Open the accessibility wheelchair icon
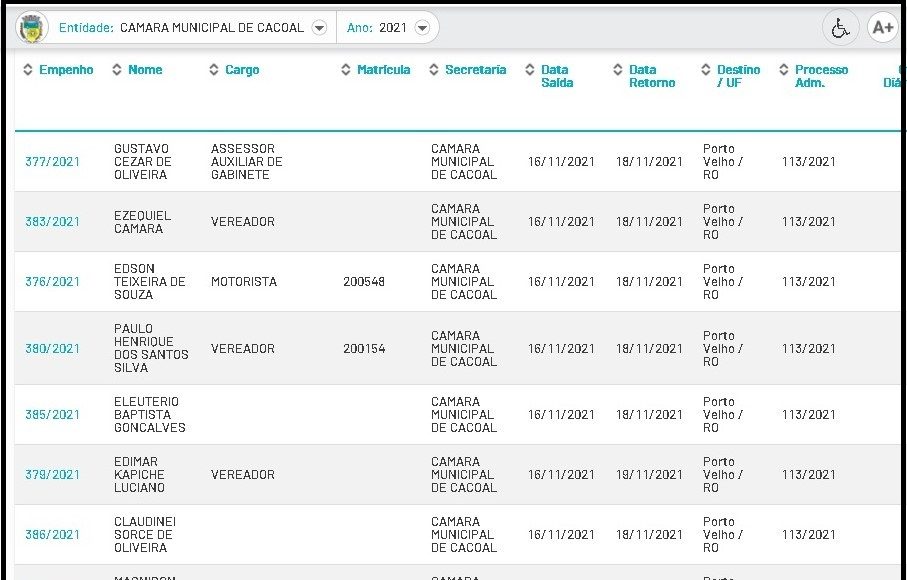Screen dimensions: 907x580 coord(840,28)
